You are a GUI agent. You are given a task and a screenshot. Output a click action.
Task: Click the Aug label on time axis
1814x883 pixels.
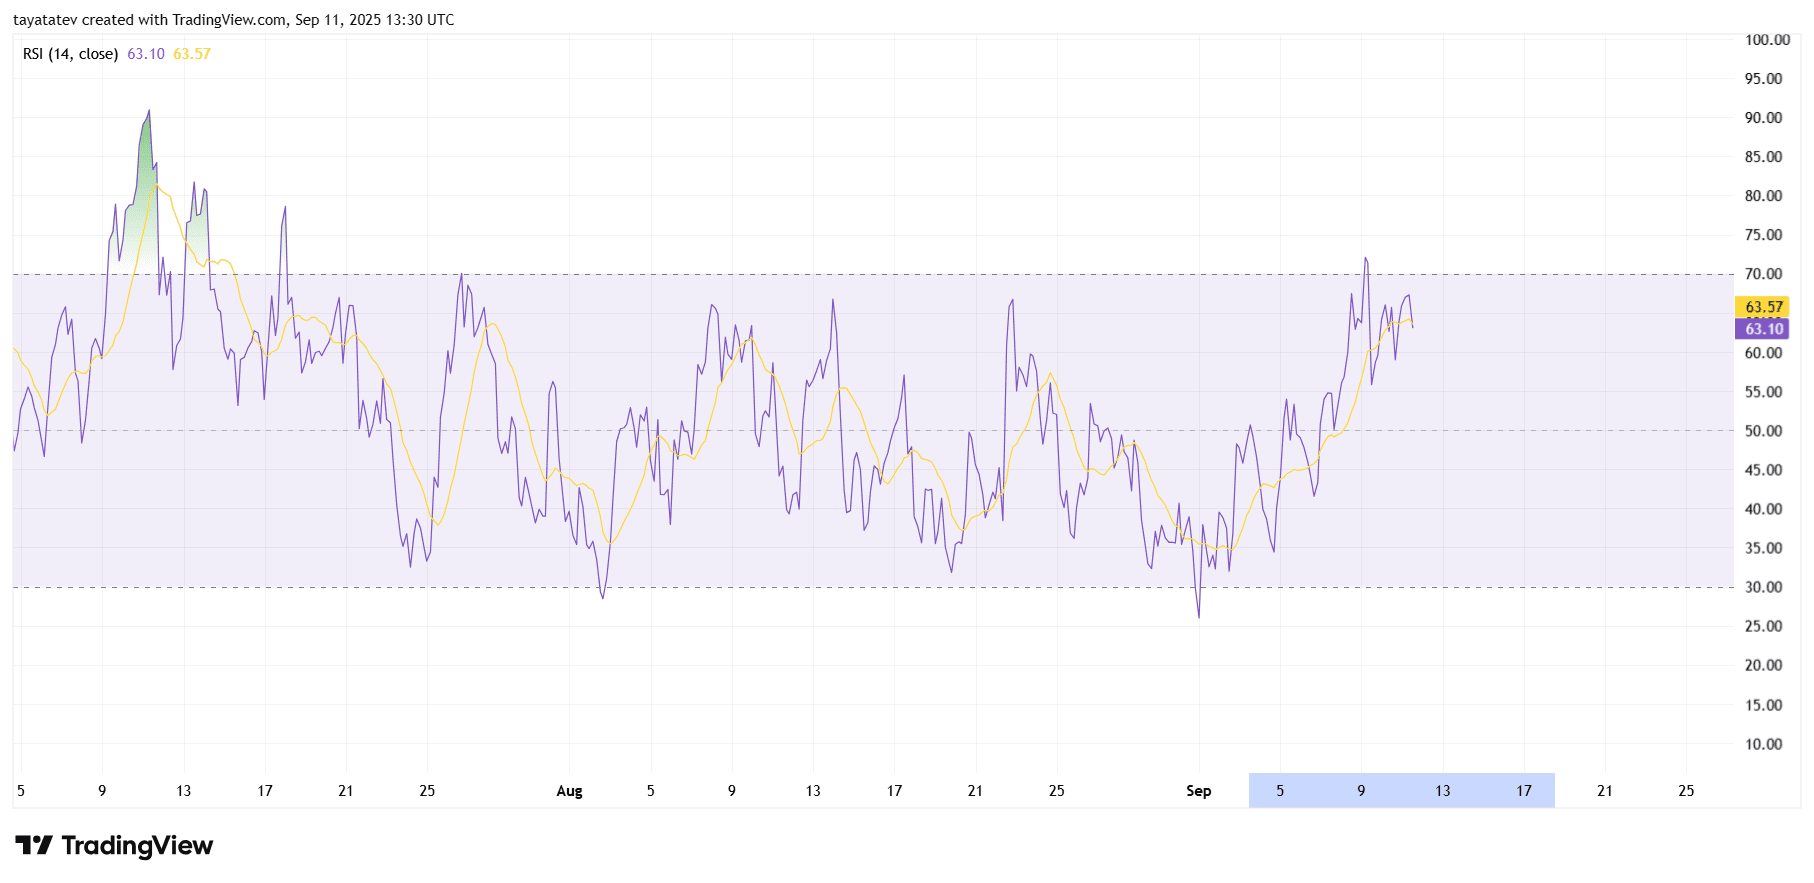569,791
